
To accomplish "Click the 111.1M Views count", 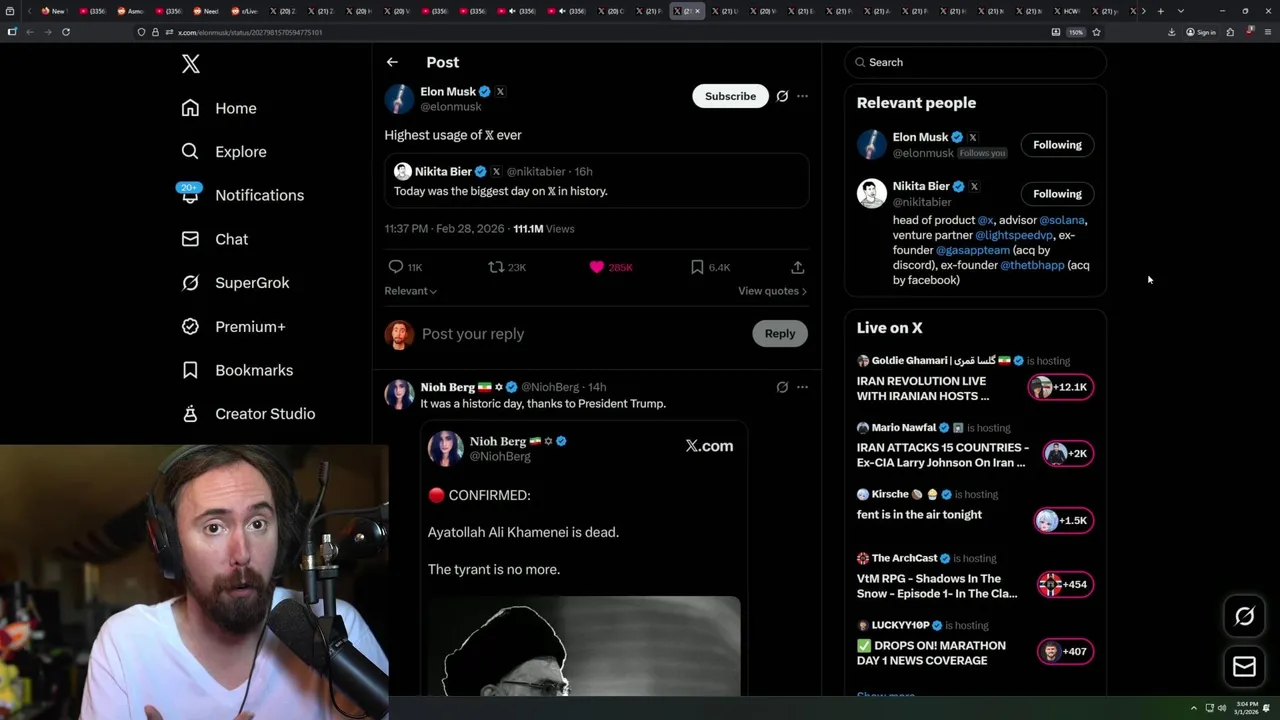I will 544,229.
